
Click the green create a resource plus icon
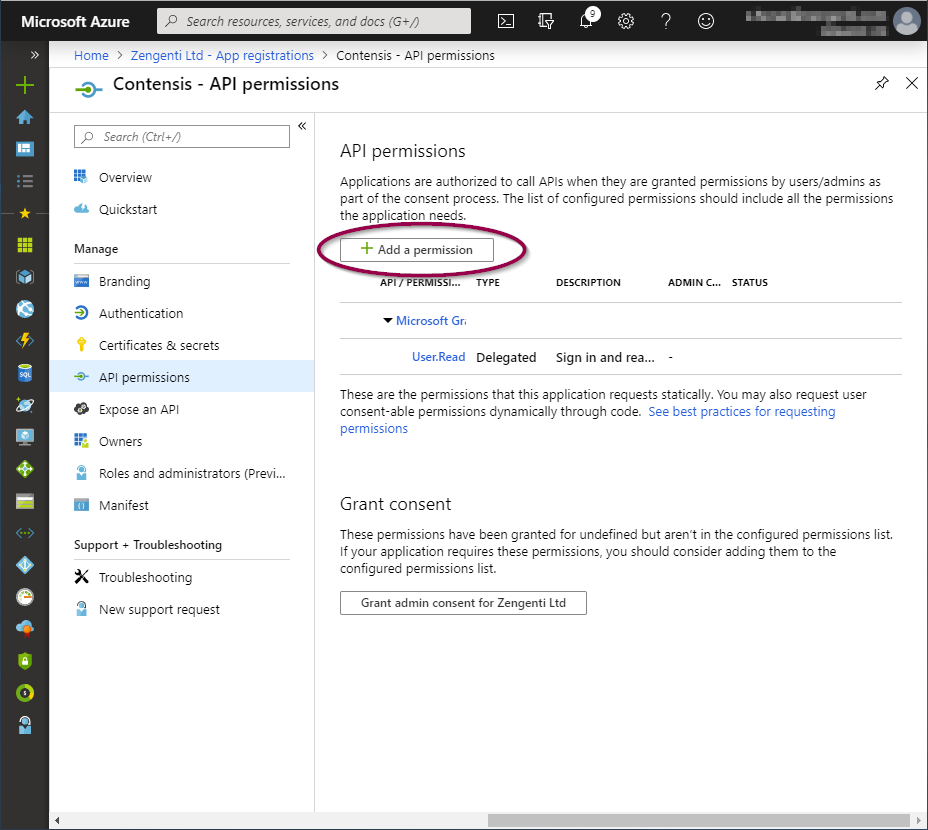[x=25, y=85]
